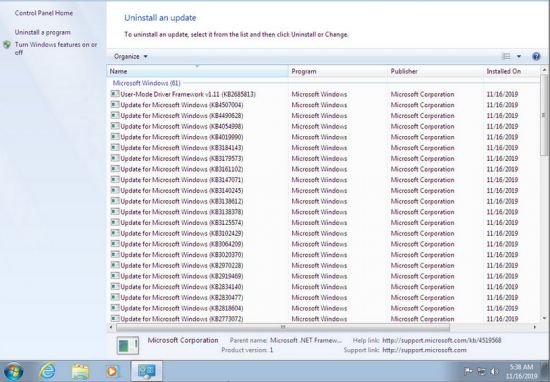Image resolution: width=550 pixels, height=382 pixels.
Task: Open the Uninstall a program link
Action: (42, 32)
